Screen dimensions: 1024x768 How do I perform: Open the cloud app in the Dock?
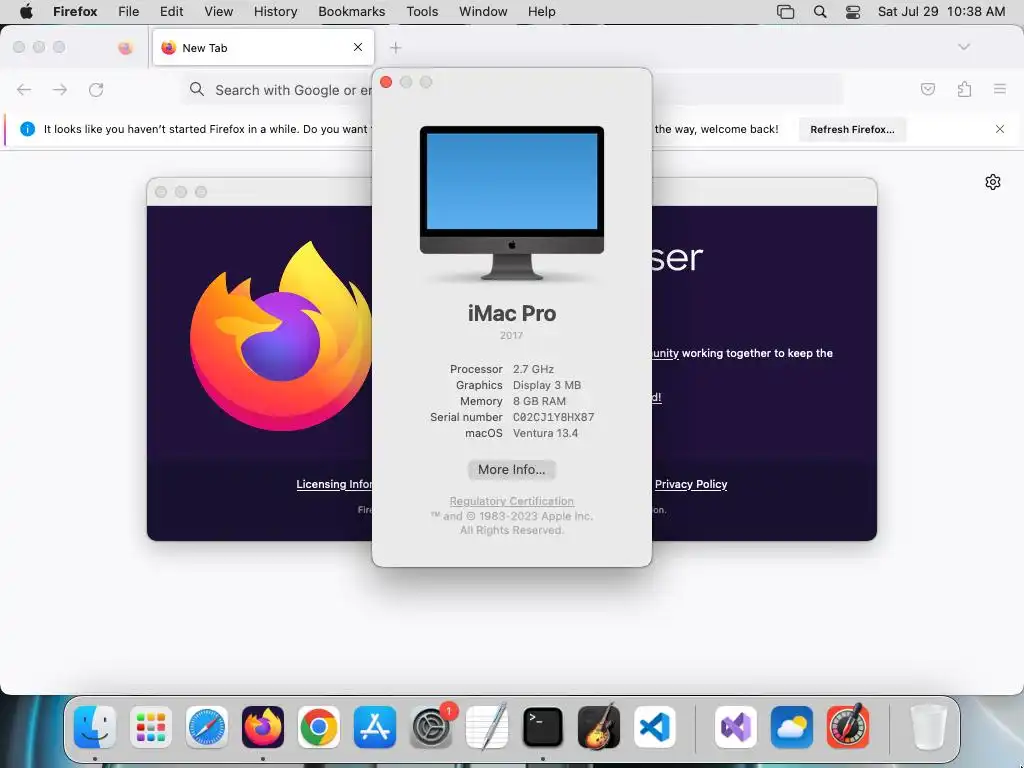(792, 727)
